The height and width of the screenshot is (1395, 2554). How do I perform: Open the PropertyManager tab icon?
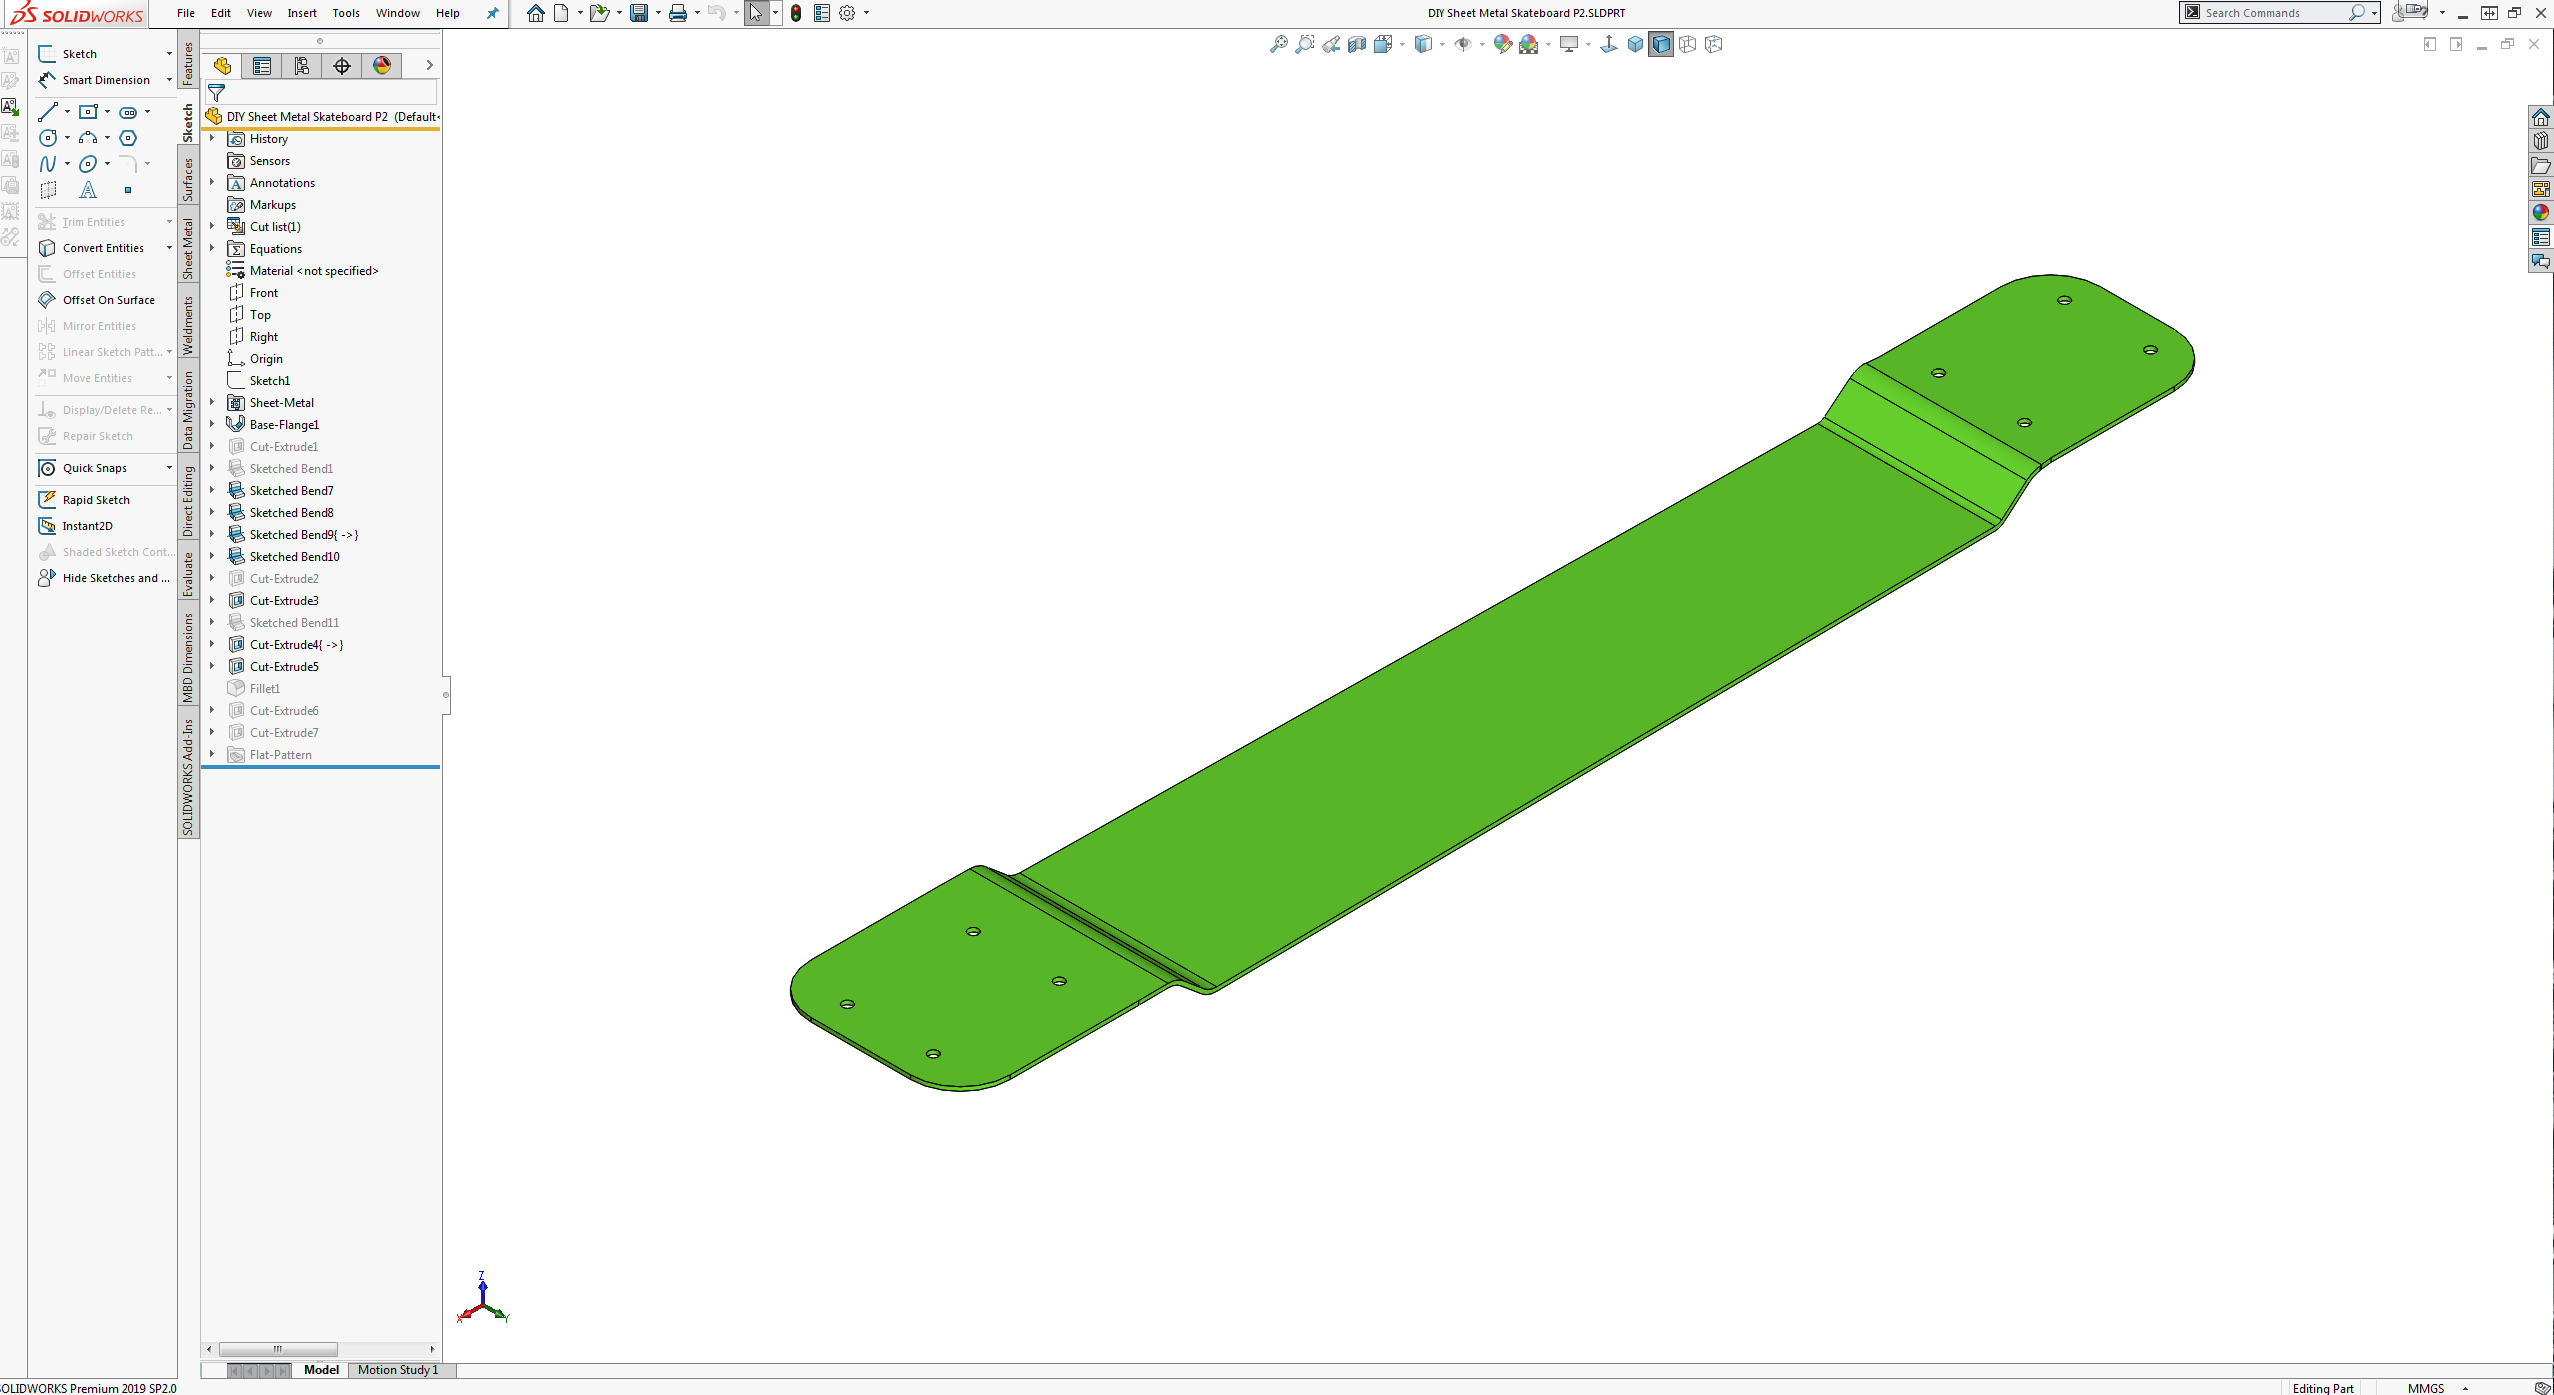tap(262, 66)
